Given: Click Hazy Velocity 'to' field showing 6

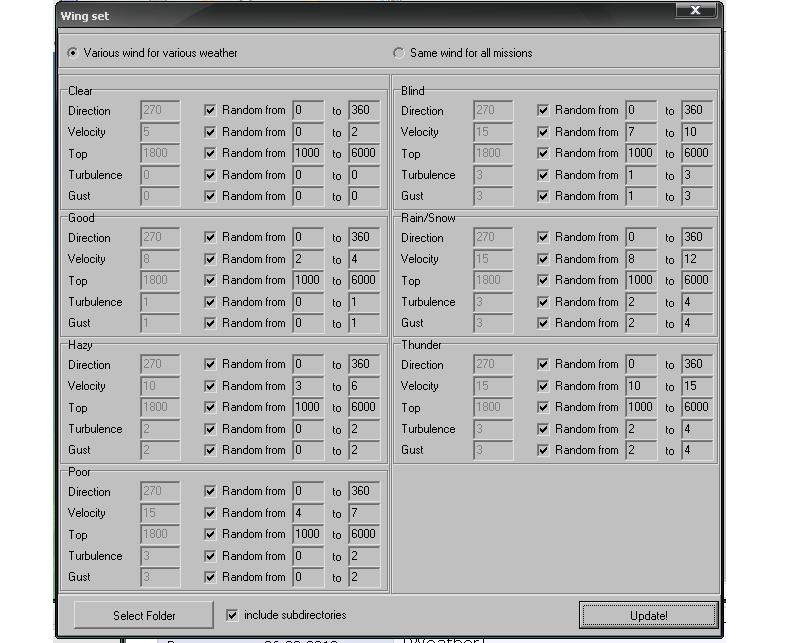Looking at the screenshot, I should (364, 386).
